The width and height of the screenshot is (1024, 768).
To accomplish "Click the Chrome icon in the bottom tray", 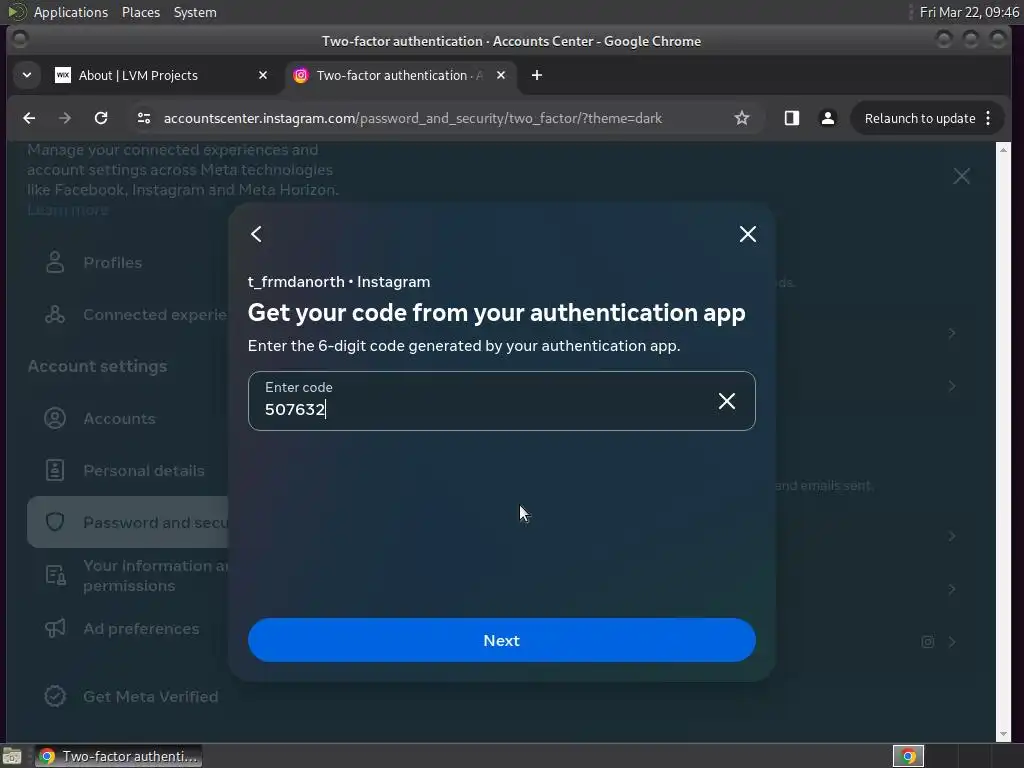I will [x=908, y=756].
